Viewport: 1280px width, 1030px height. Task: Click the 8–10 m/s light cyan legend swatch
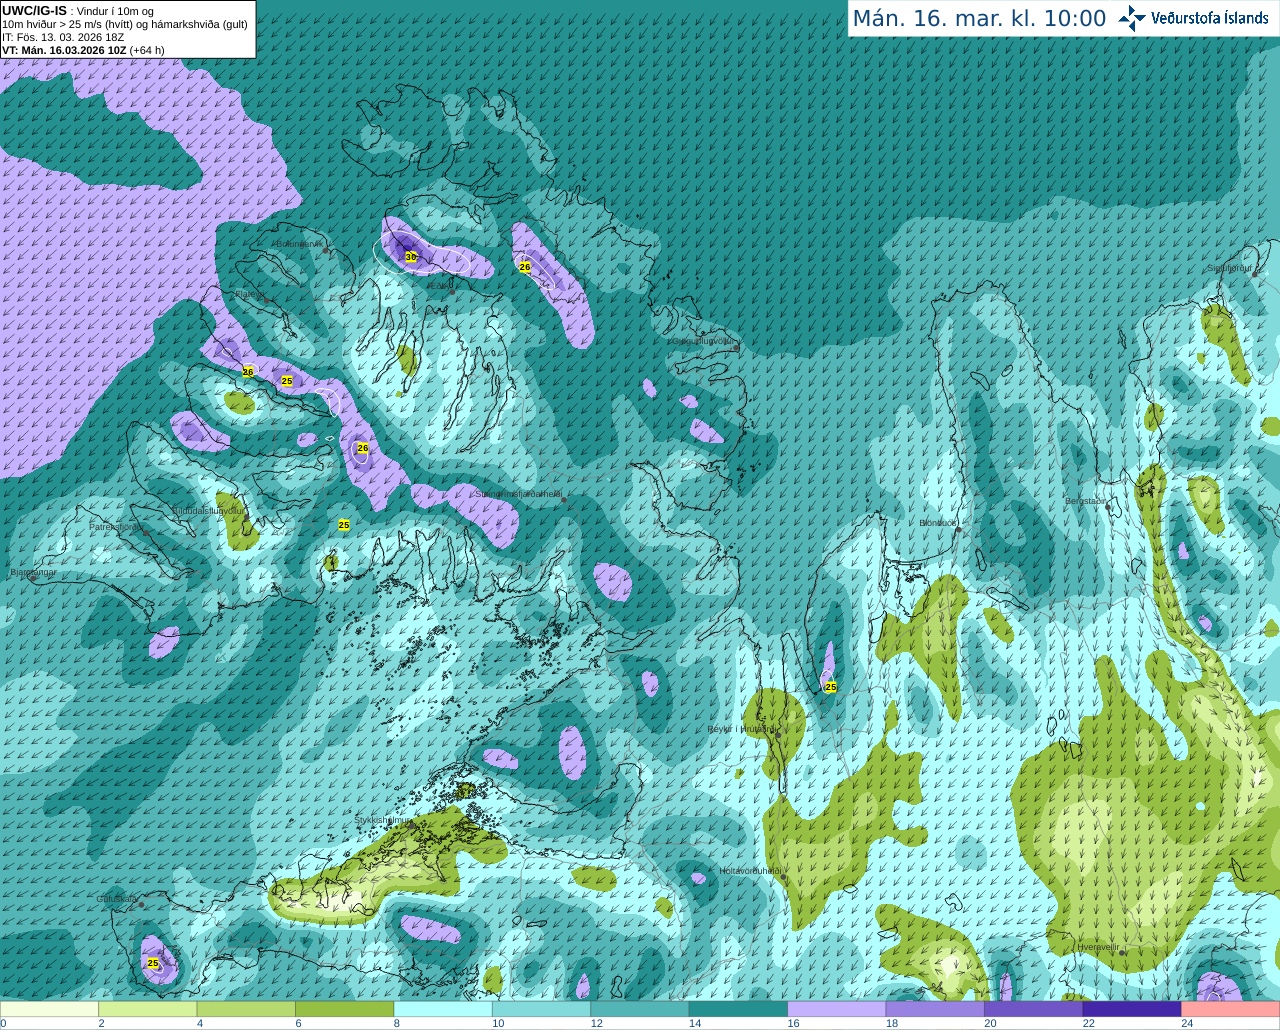pyautogui.click(x=443, y=1009)
